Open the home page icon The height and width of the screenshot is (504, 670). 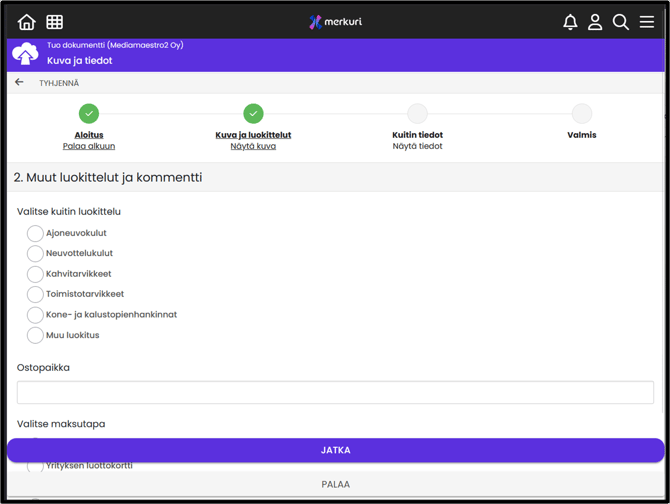[27, 22]
